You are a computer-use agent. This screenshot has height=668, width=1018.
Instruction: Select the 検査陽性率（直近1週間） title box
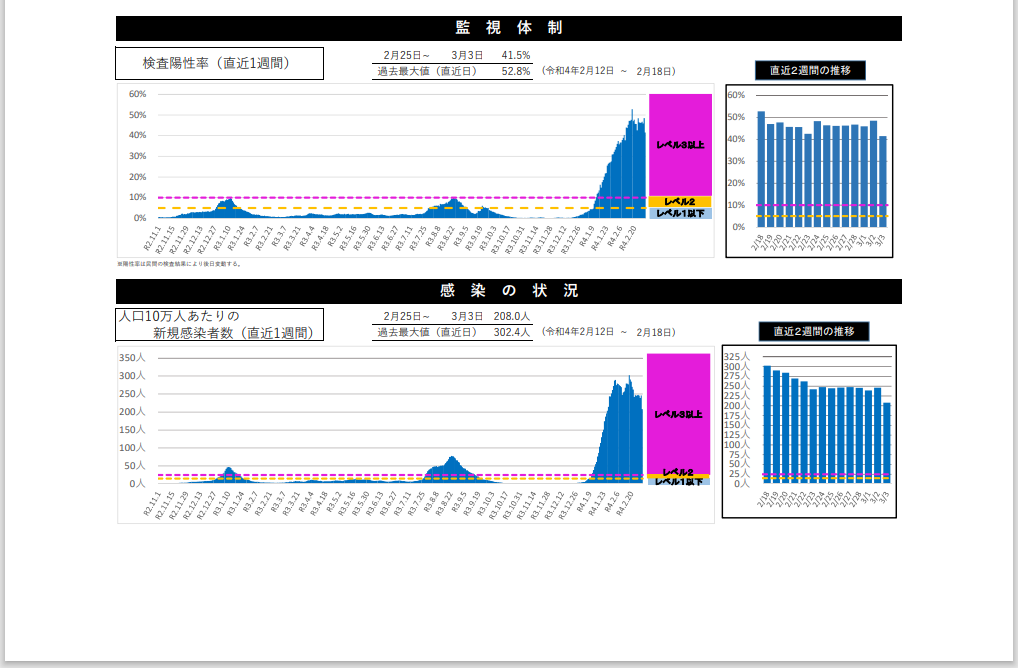coord(219,63)
